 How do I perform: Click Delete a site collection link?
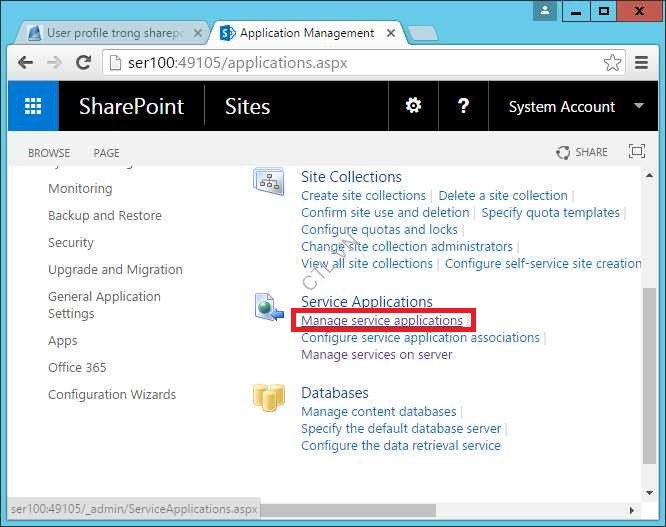[503, 195]
